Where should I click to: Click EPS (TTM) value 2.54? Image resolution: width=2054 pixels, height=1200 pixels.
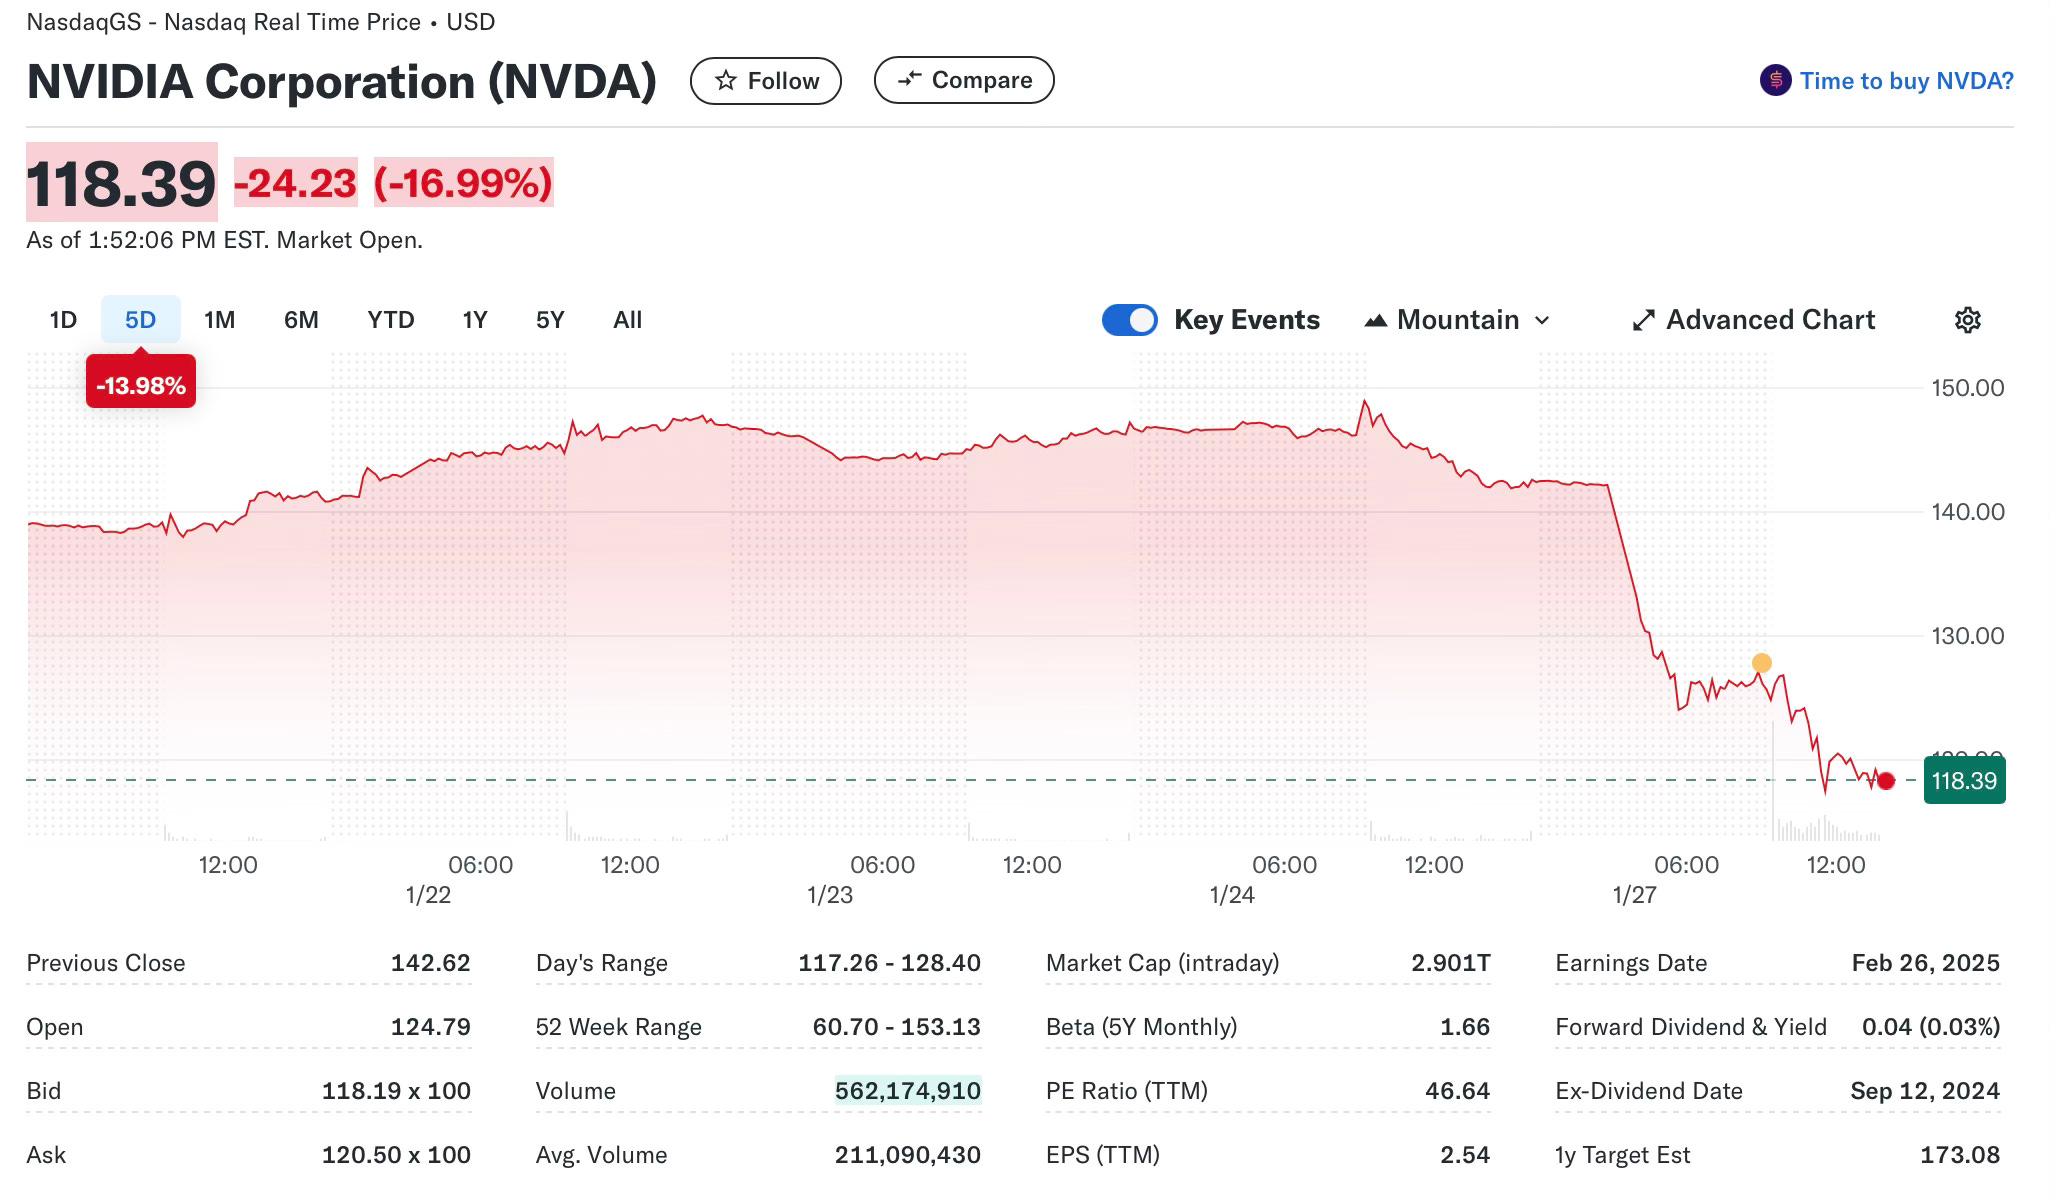(x=1465, y=1155)
